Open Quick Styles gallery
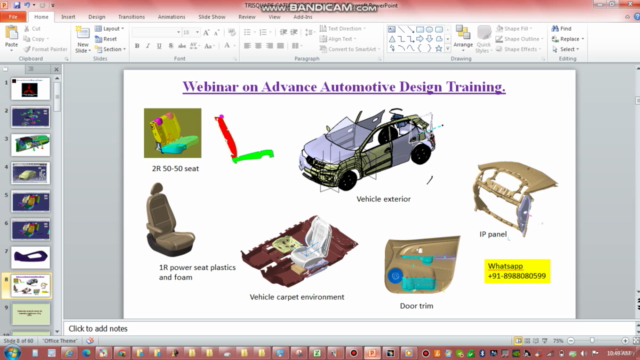This screenshot has width=640, height=360. tap(484, 40)
